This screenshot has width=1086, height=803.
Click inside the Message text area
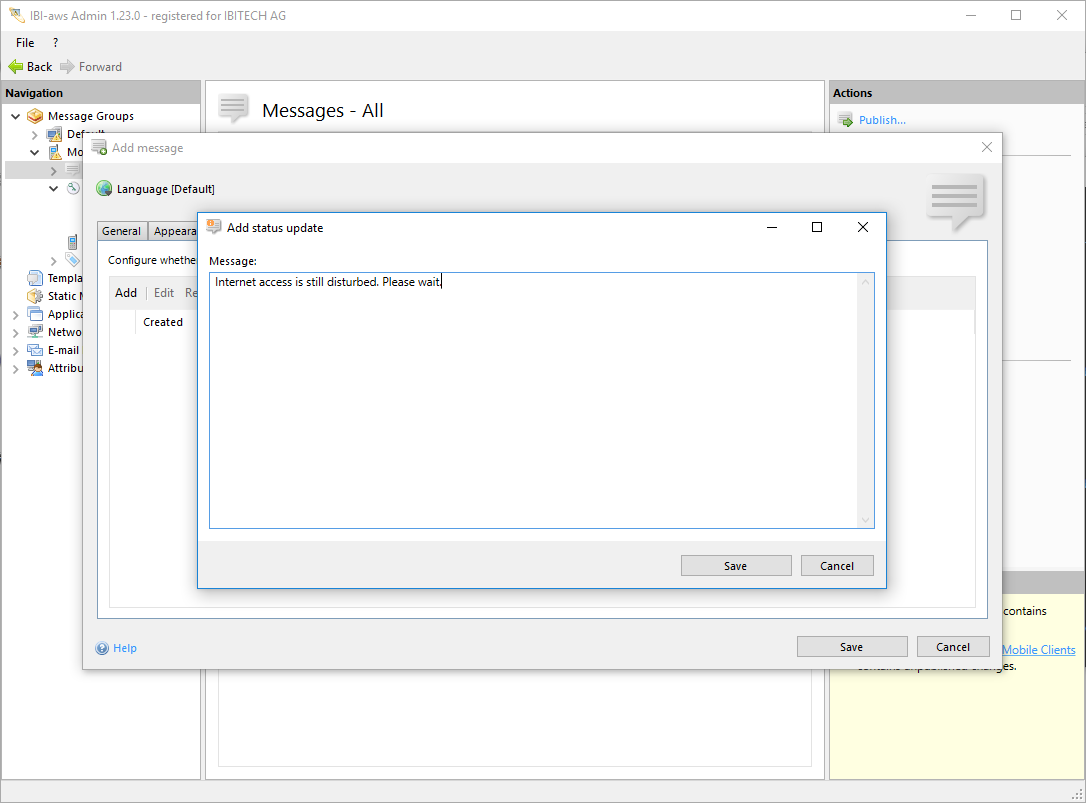tap(535, 400)
